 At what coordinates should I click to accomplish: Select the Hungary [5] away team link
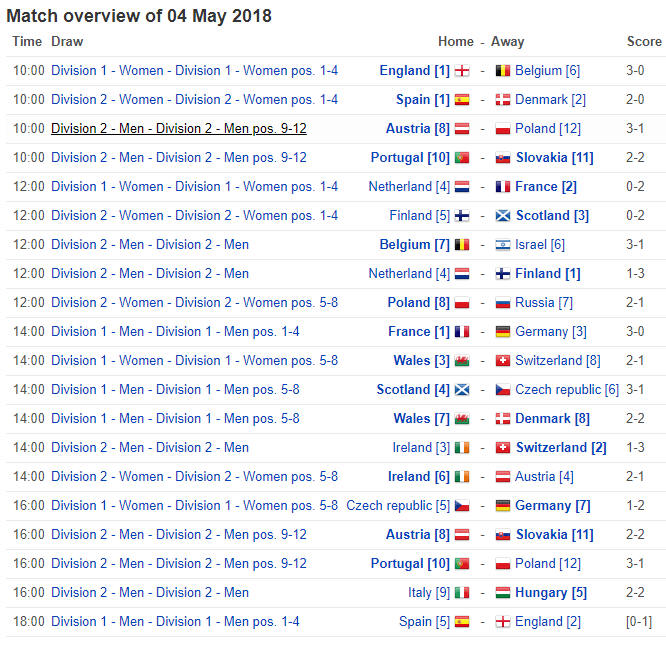click(x=550, y=593)
